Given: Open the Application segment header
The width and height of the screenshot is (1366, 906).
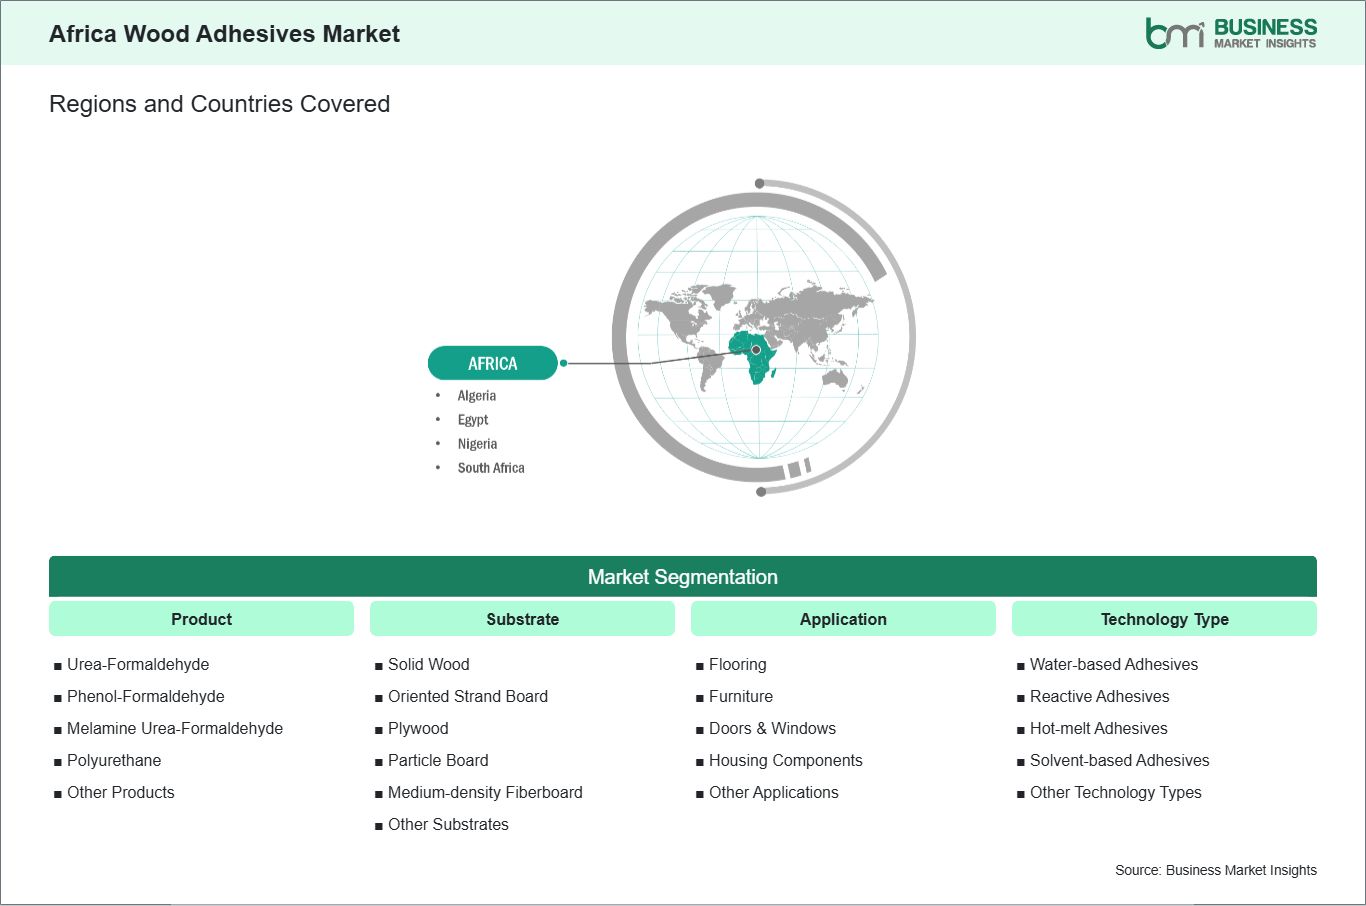Looking at the screenshot, I should tap(843, 619).
